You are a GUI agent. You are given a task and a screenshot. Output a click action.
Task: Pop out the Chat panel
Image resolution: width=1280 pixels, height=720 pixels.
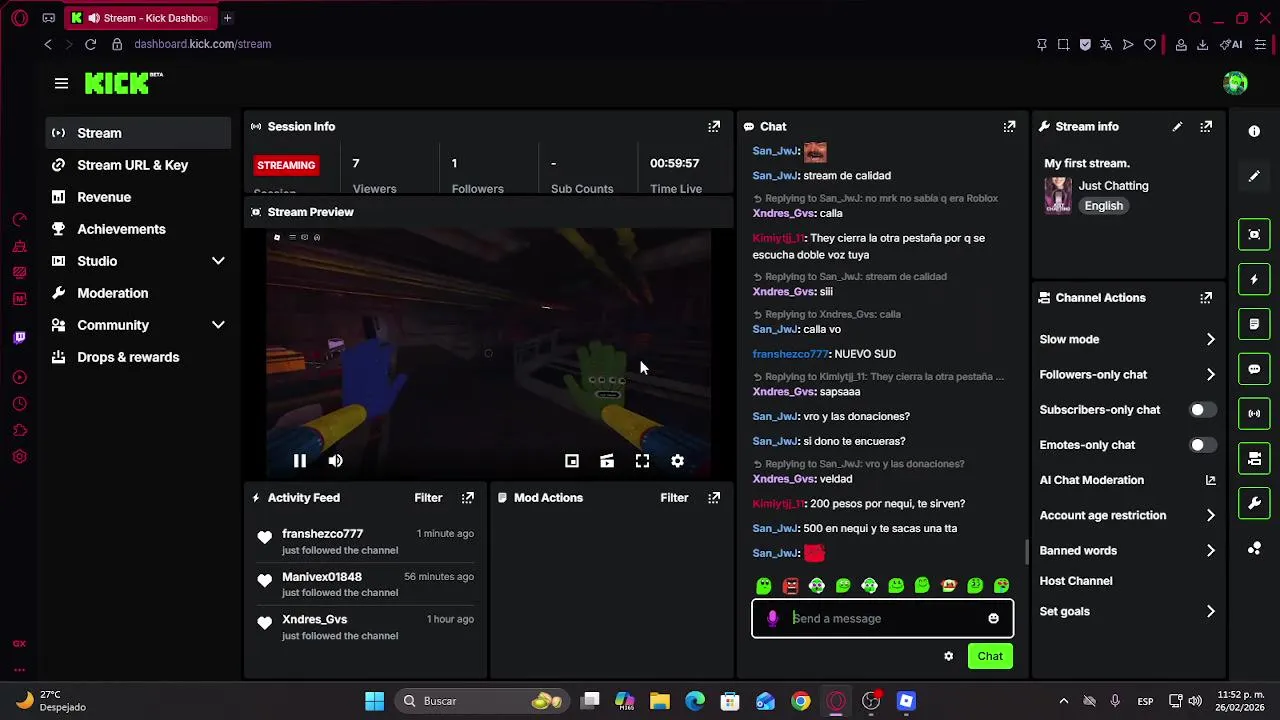(1009, 127)
